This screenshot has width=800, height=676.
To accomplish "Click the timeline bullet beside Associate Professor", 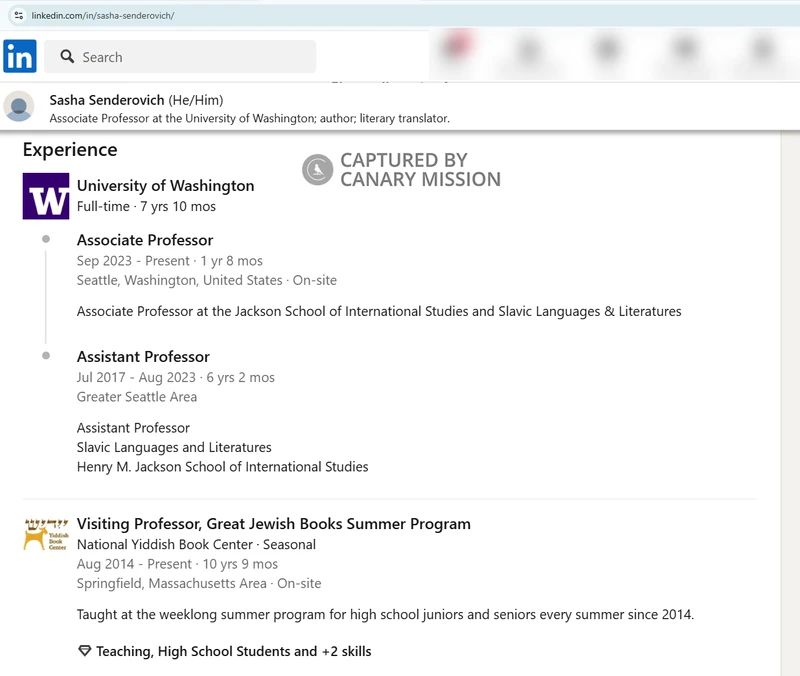I will click(46, 240).
